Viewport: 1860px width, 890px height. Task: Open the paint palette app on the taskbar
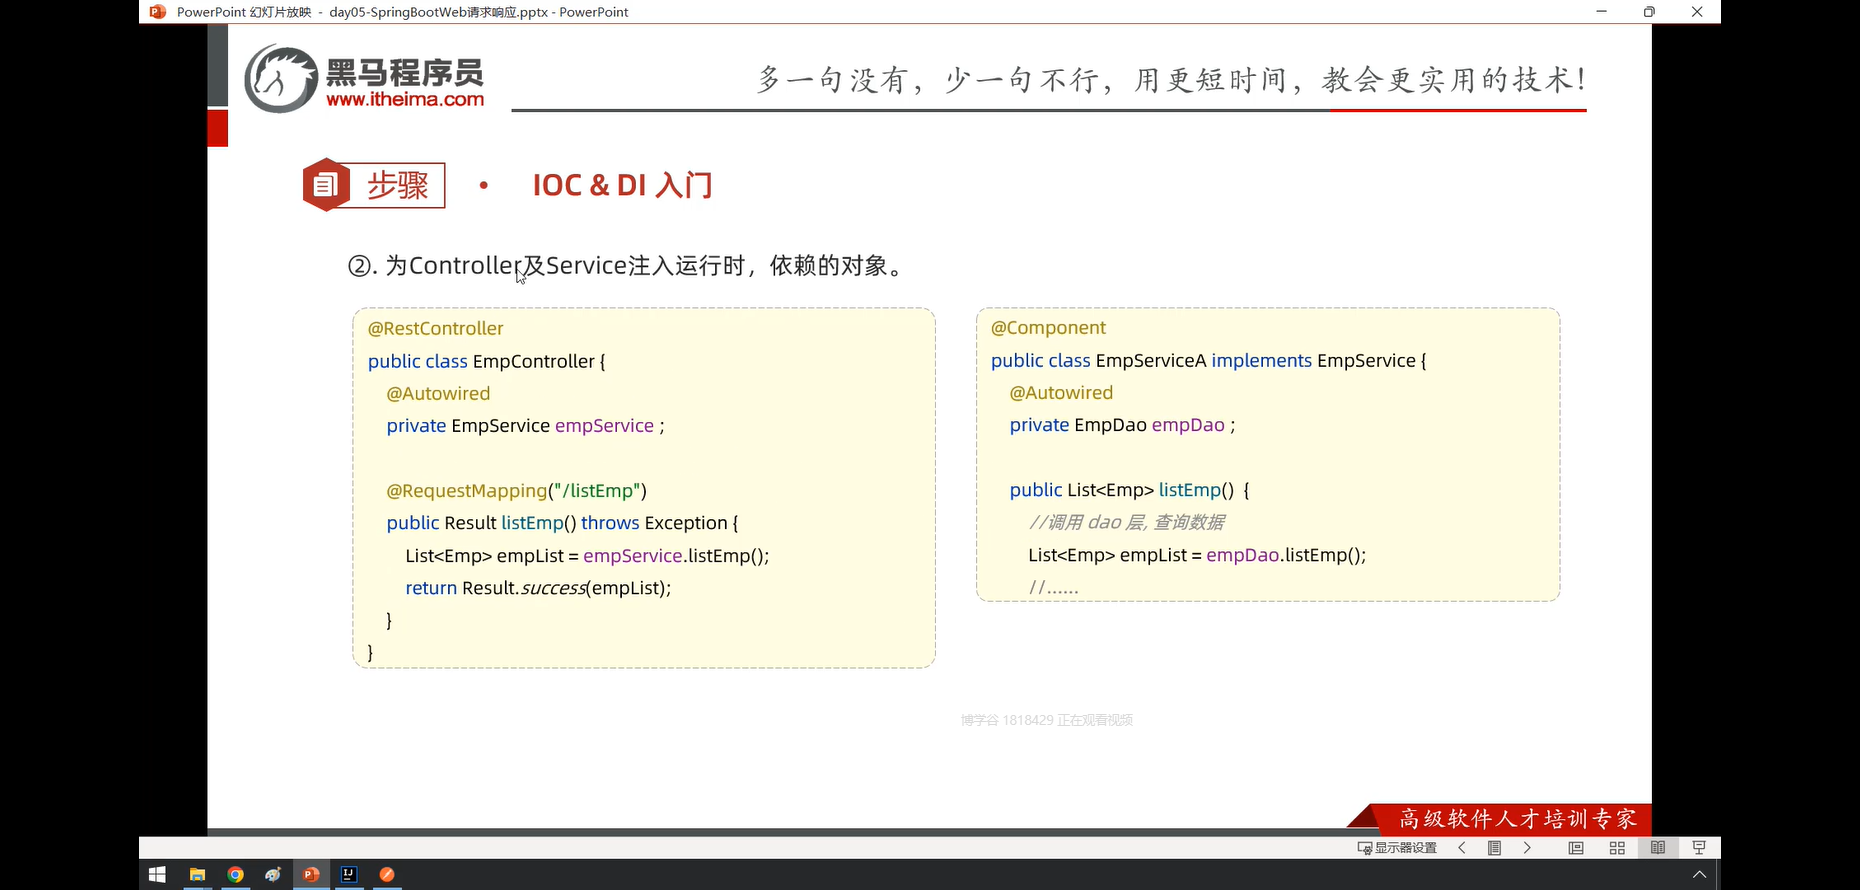pos(273,875)
